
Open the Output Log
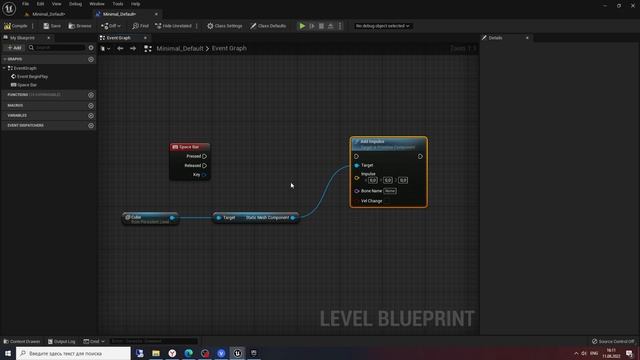pyautogui.click(x=62, y=341)
